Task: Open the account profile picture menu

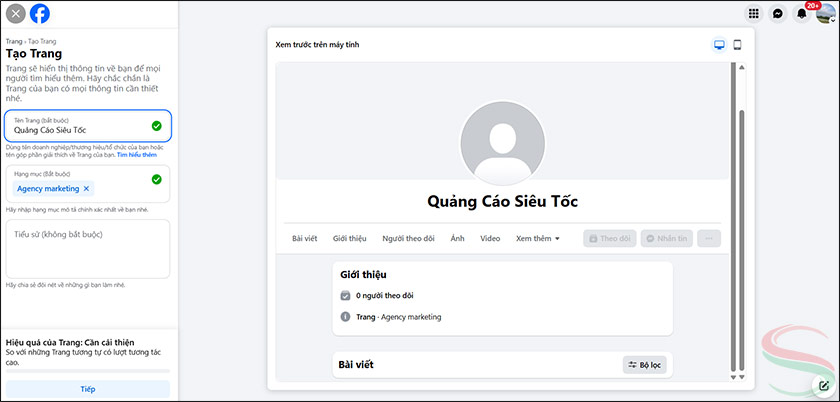Action: click(826, 14)
